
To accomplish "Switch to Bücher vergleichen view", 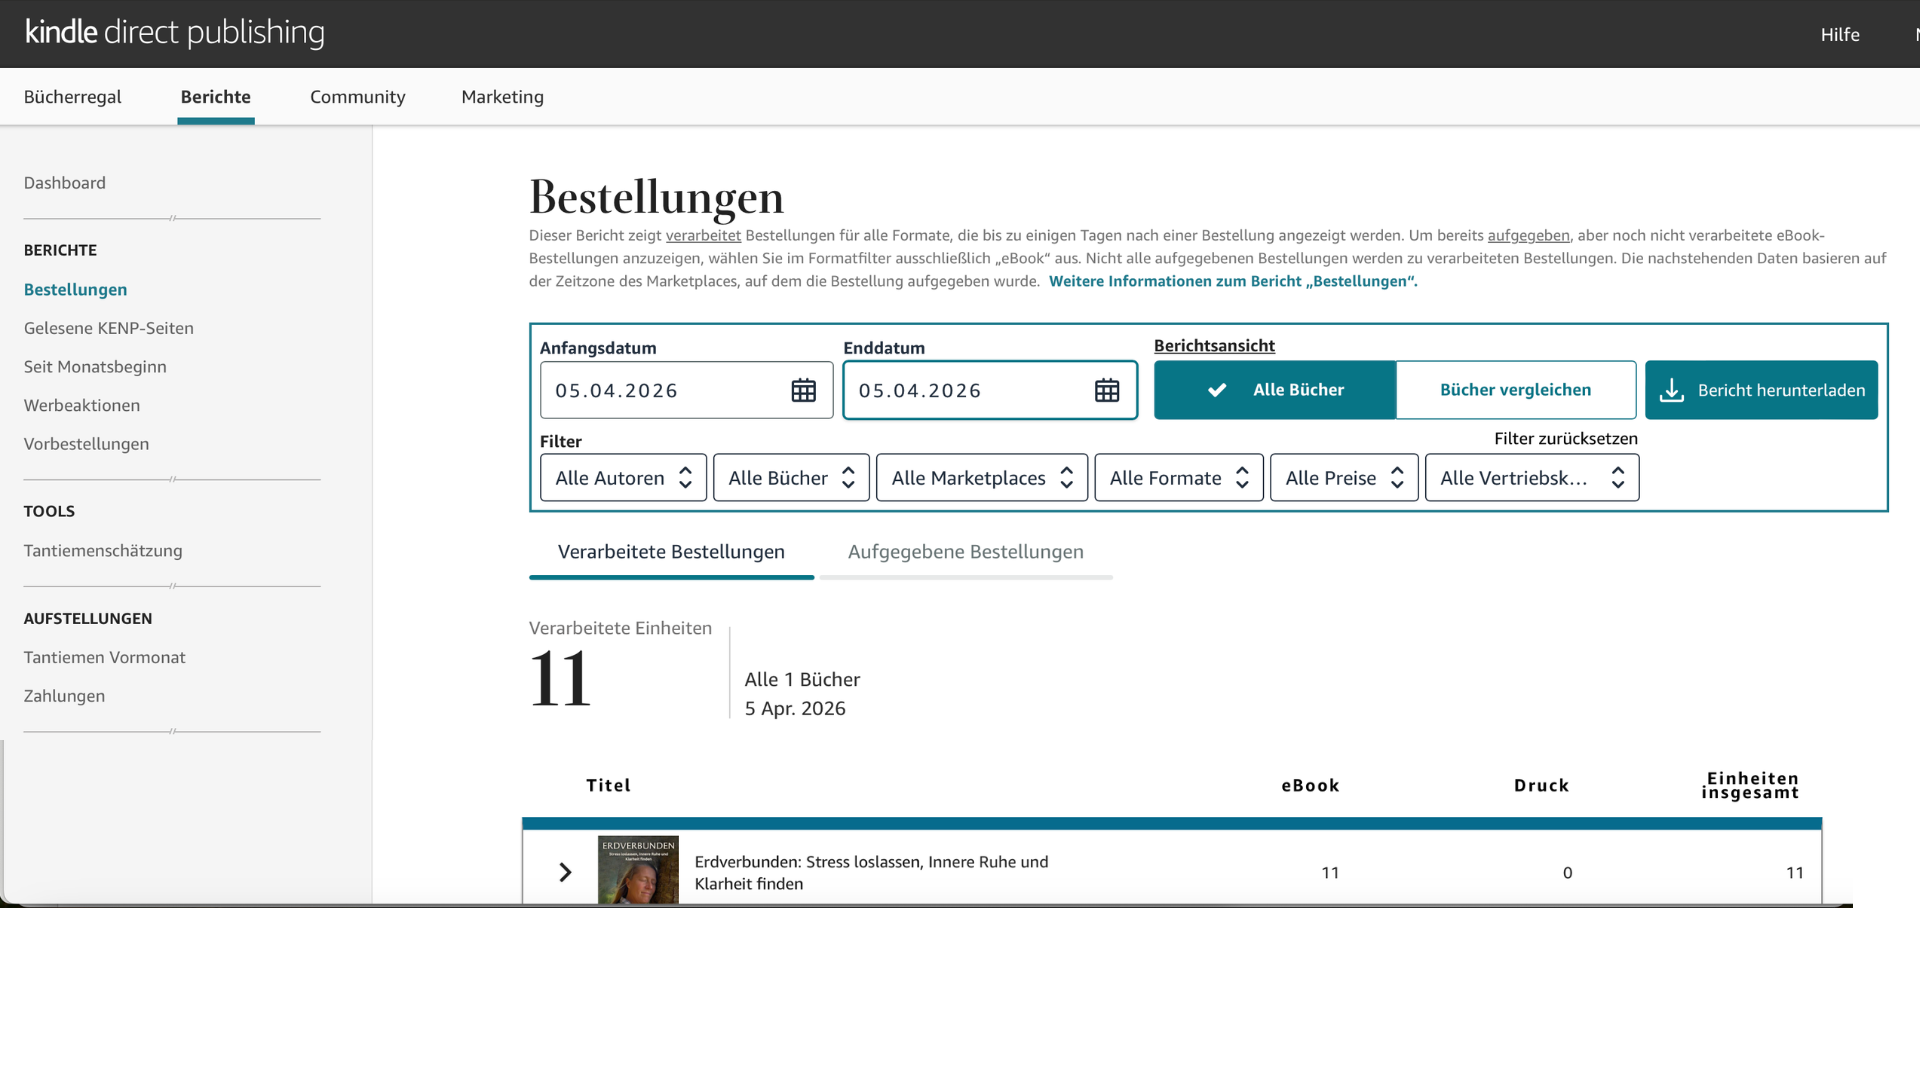I will (x=1515, y=390).
